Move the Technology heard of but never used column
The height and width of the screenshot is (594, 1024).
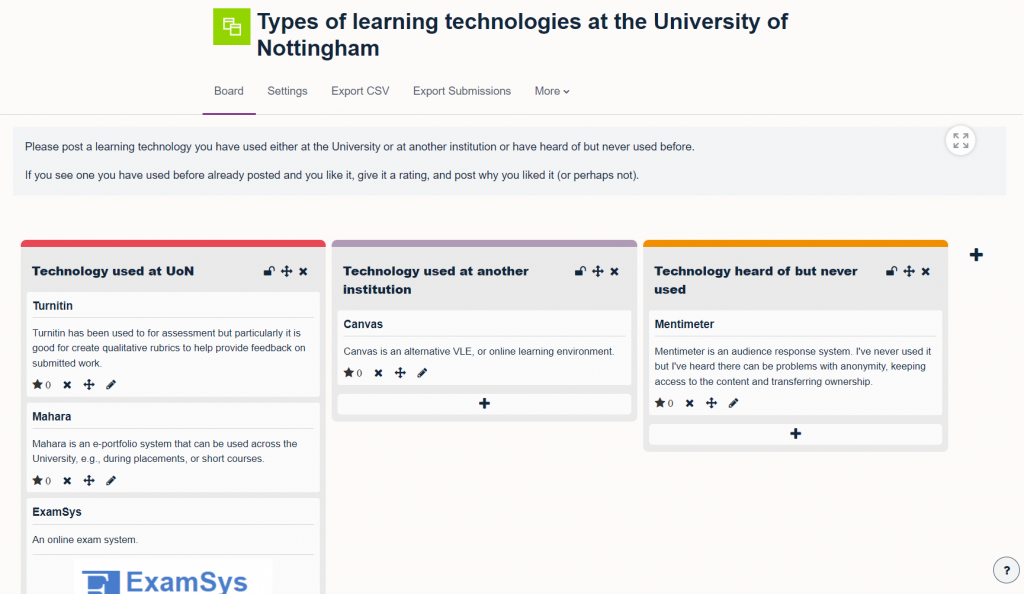point(909,271)
